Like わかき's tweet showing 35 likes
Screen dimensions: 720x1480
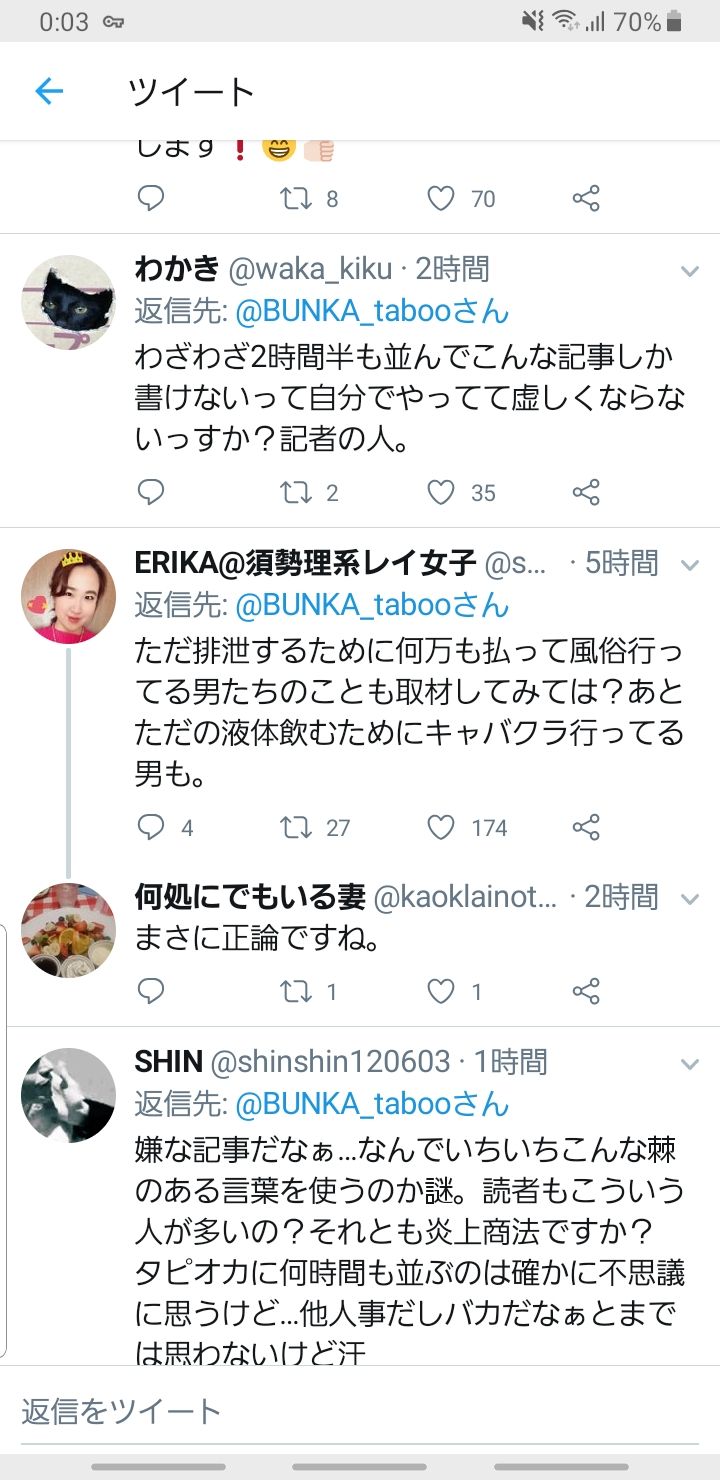441,492
